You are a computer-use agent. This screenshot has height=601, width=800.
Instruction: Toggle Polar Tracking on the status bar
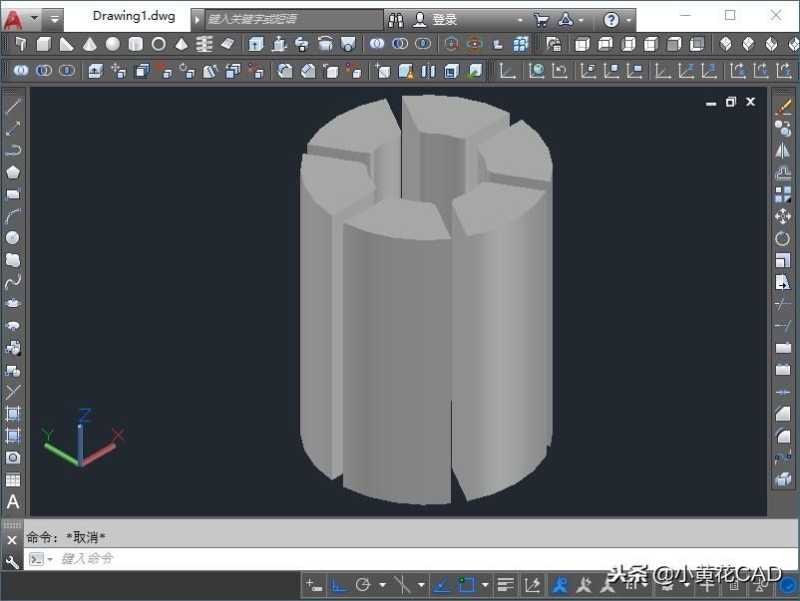click(364, 585)
